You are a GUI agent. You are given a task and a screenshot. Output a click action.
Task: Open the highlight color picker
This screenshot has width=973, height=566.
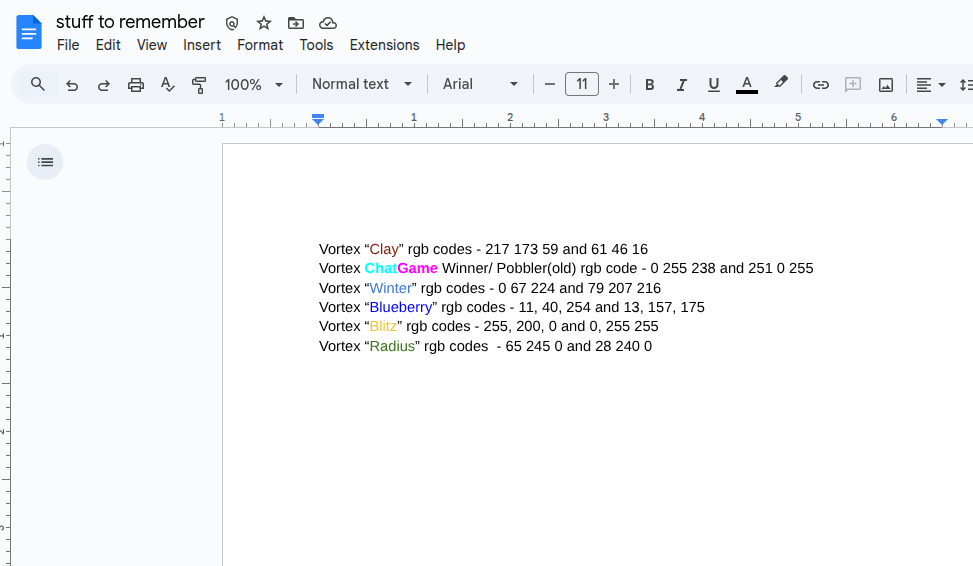click(x=781, y=83)
